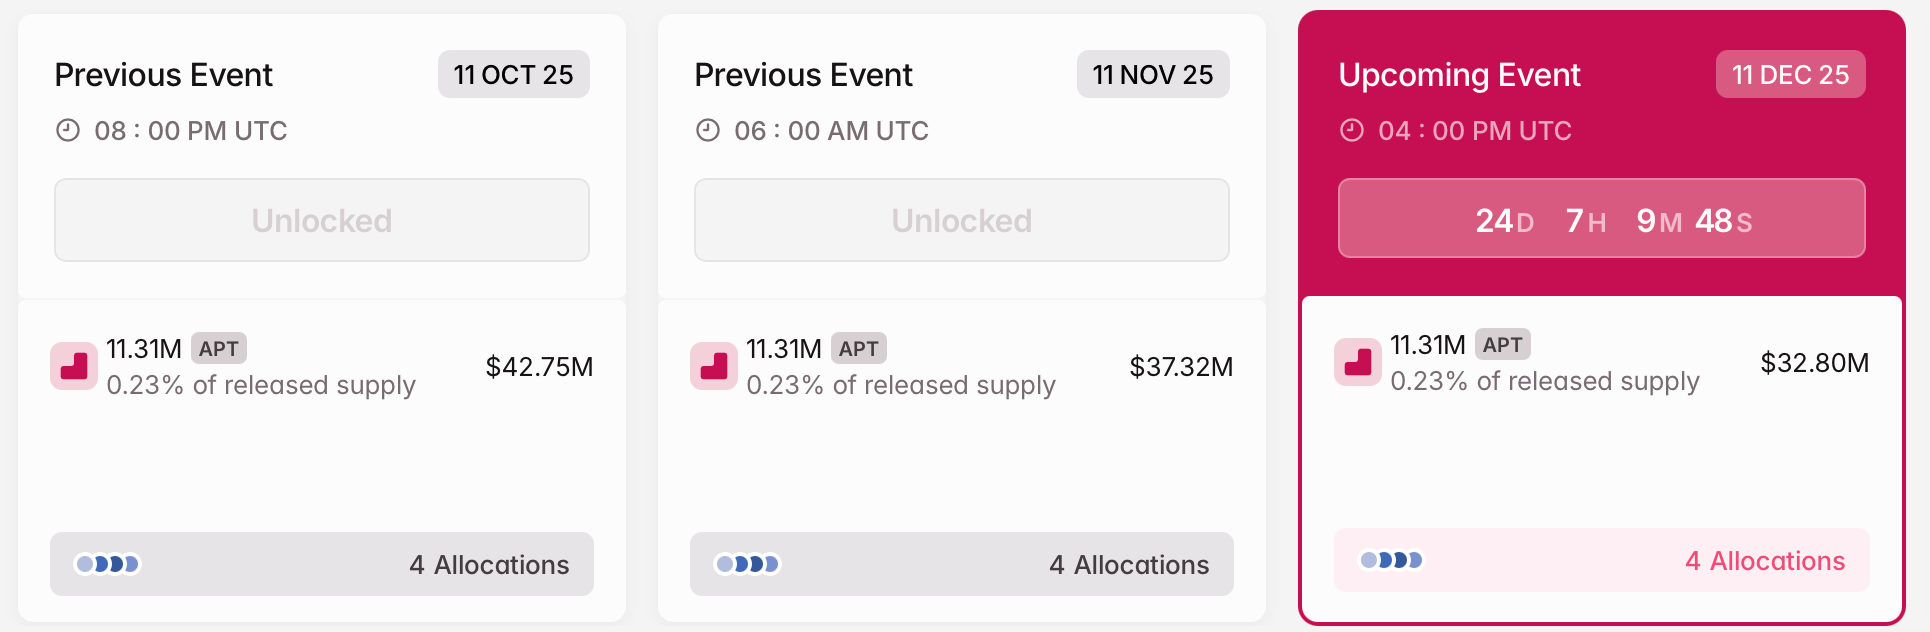Screen dimensions: 1930x632
Task: Select the APT chip on the November card
Action: (860, 348)
